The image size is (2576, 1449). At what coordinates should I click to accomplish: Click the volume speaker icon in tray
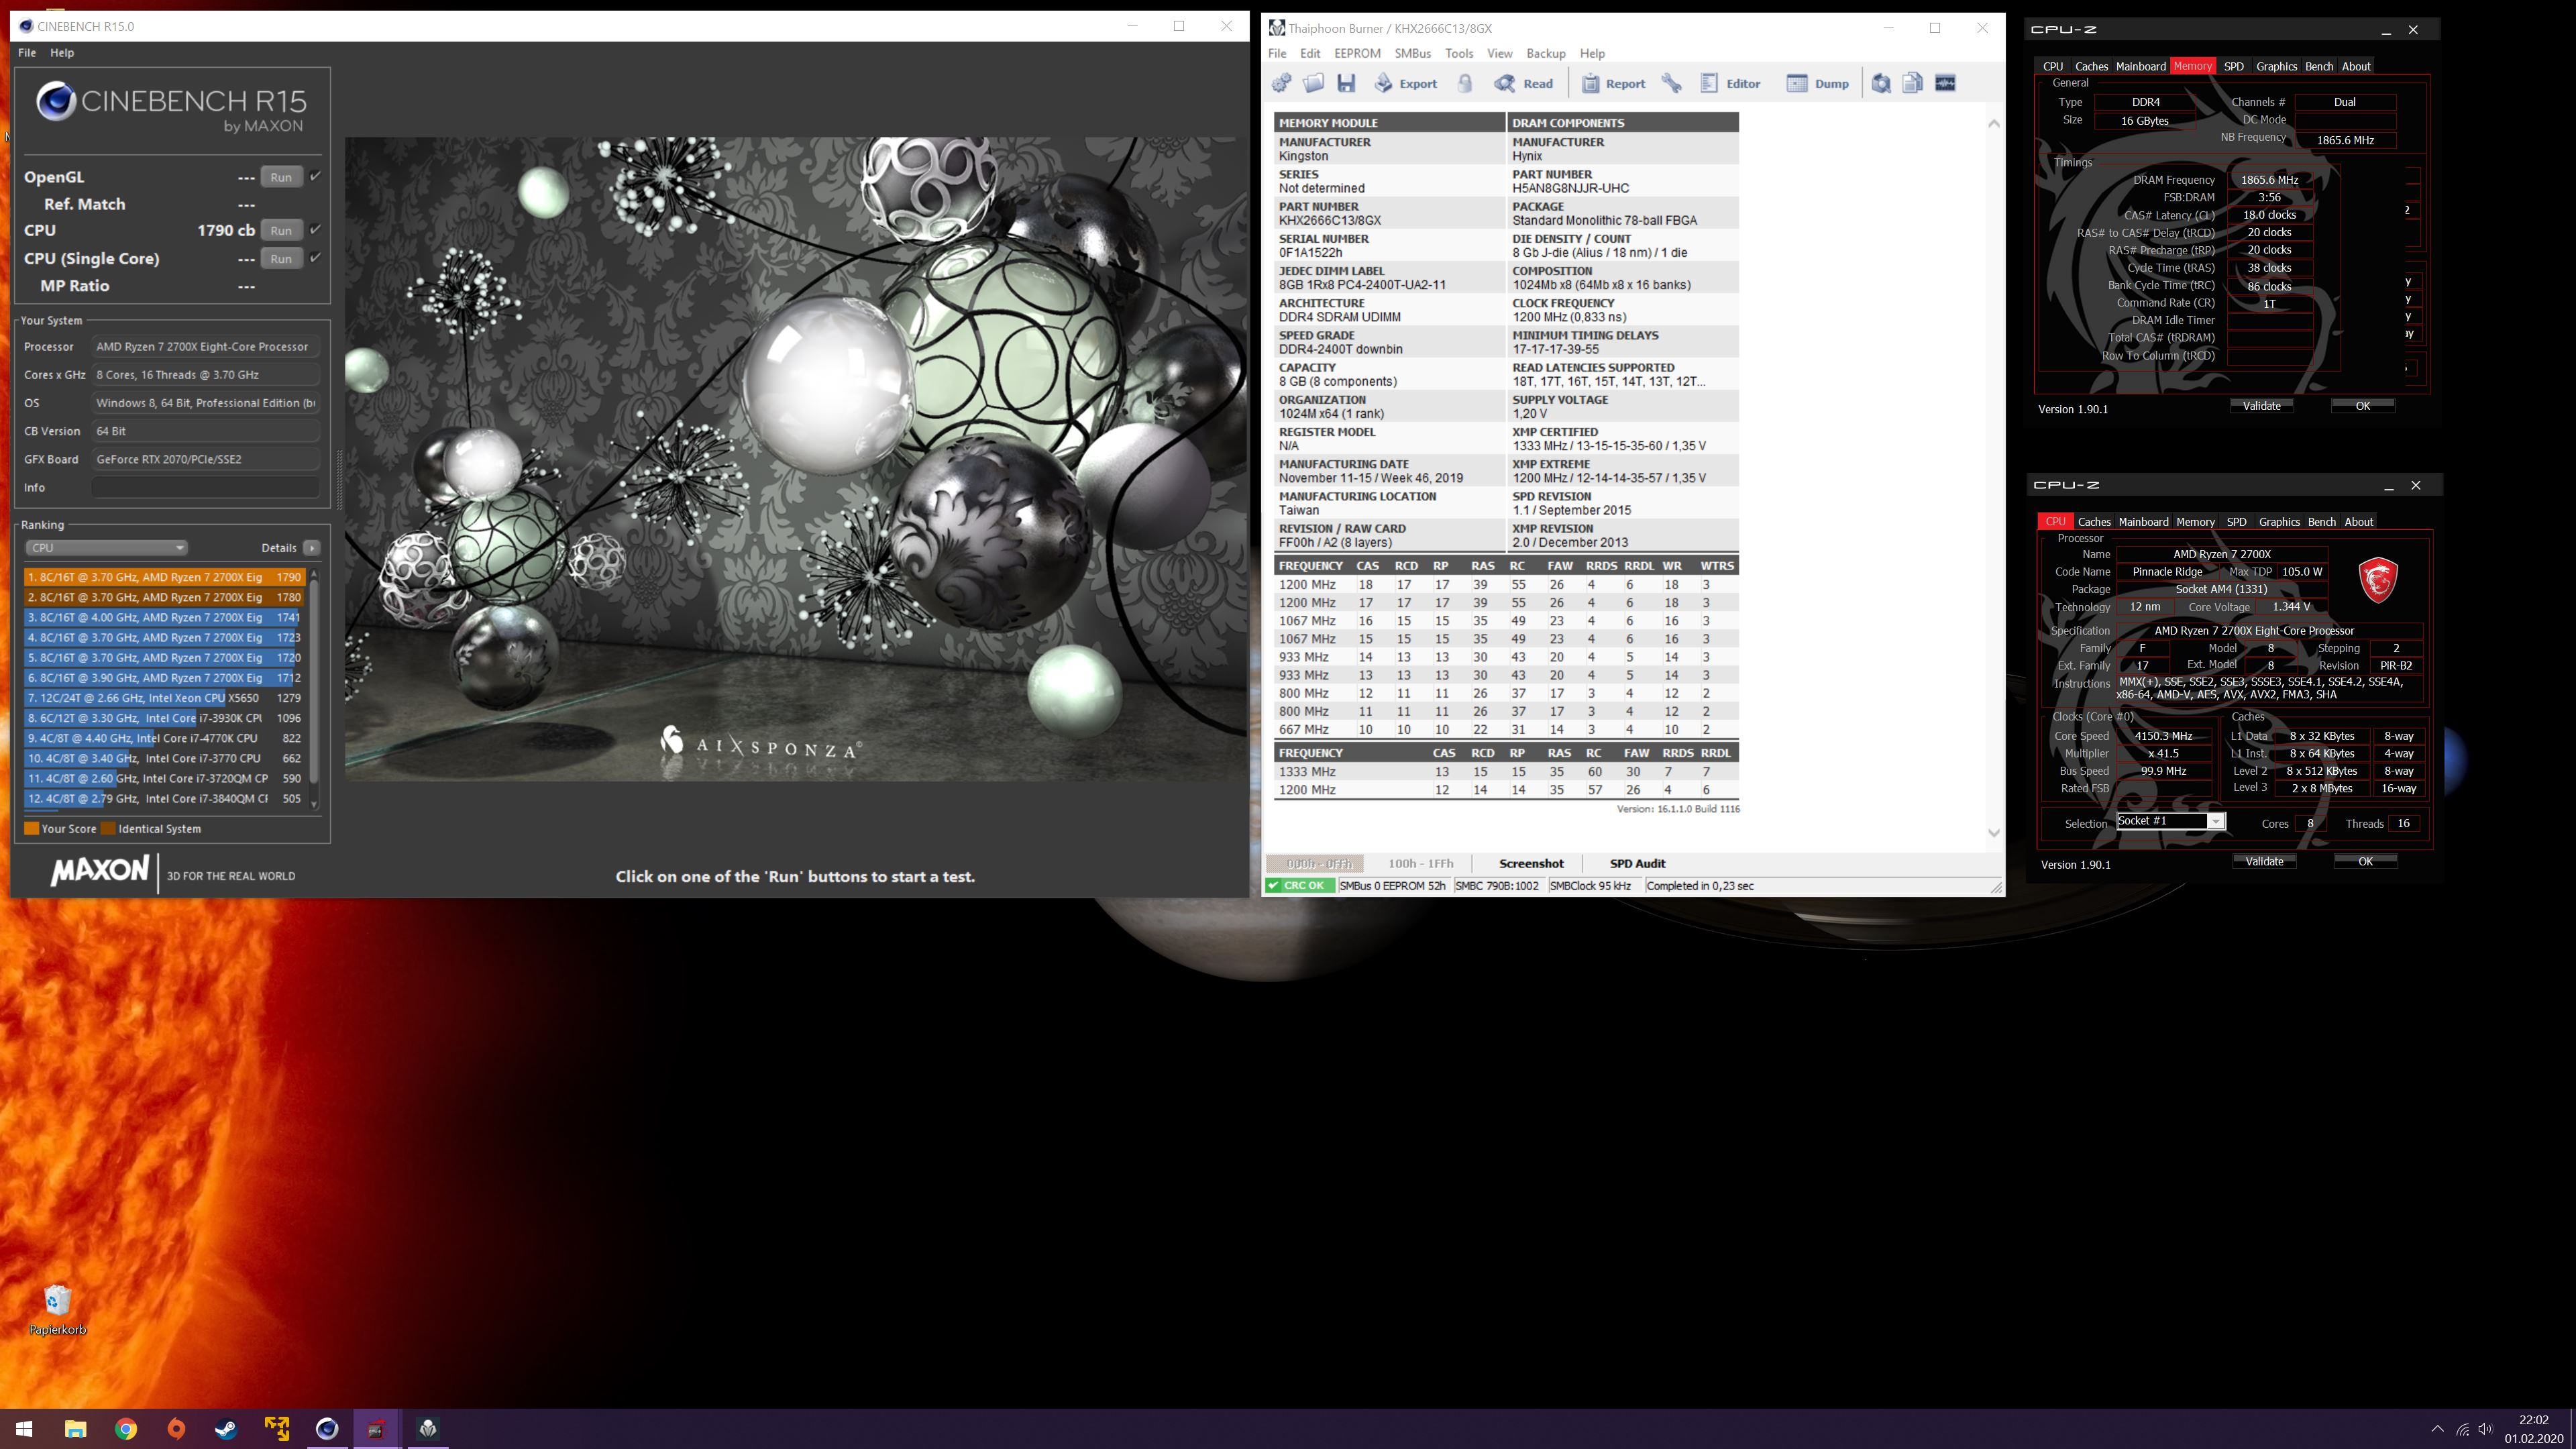2485,1429
